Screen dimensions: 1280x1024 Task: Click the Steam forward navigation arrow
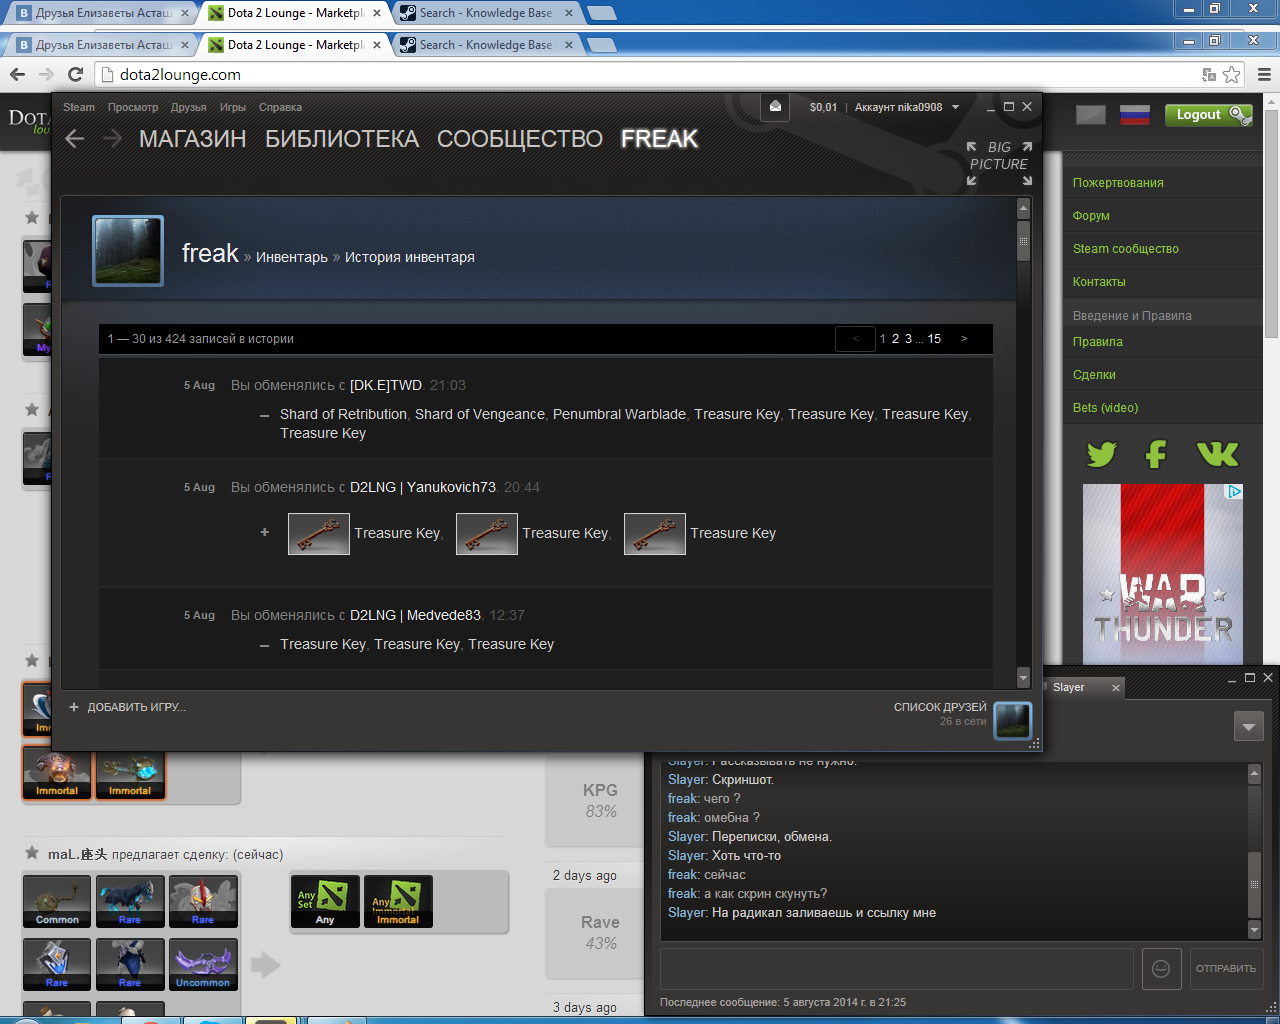pos(112,139)
